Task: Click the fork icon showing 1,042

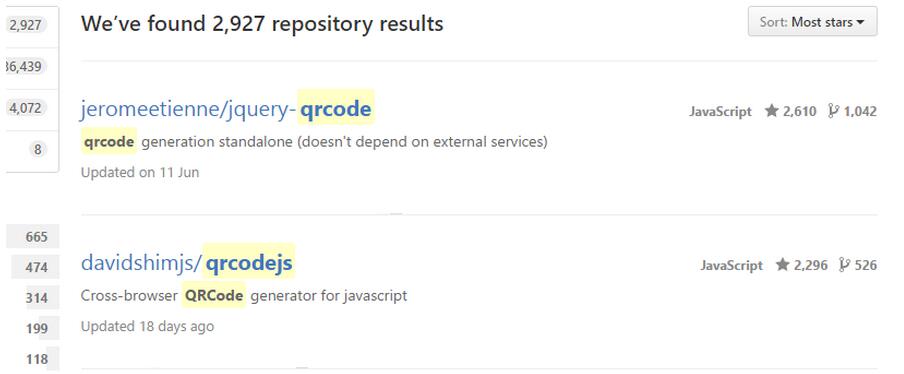Action: [834, 111]
